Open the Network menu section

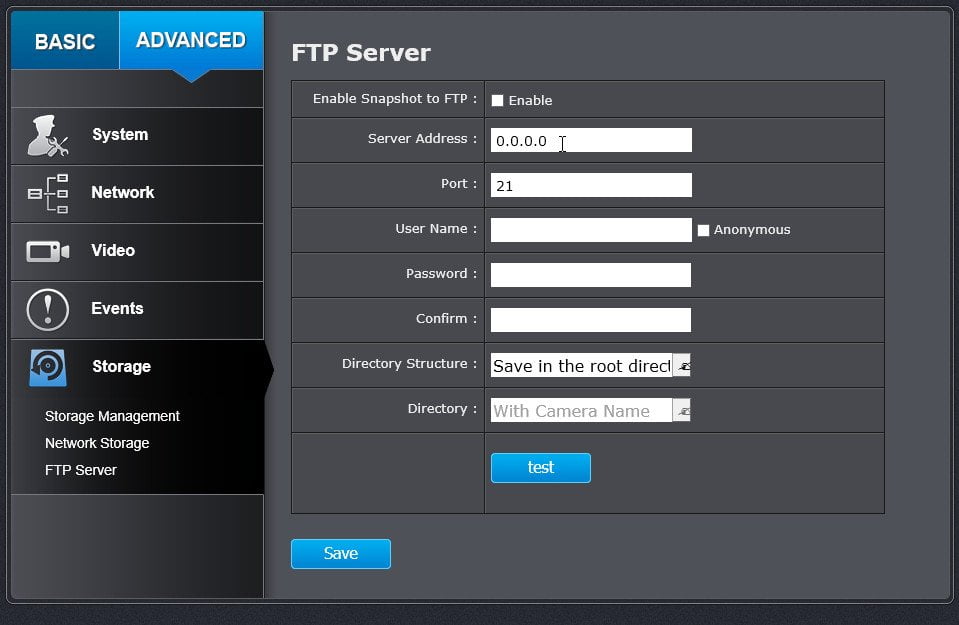[x=137, y=194]
